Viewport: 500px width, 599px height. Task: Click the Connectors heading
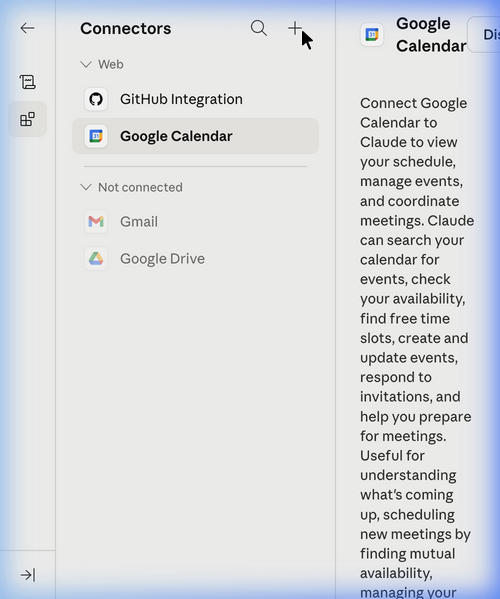click(126, 28)
